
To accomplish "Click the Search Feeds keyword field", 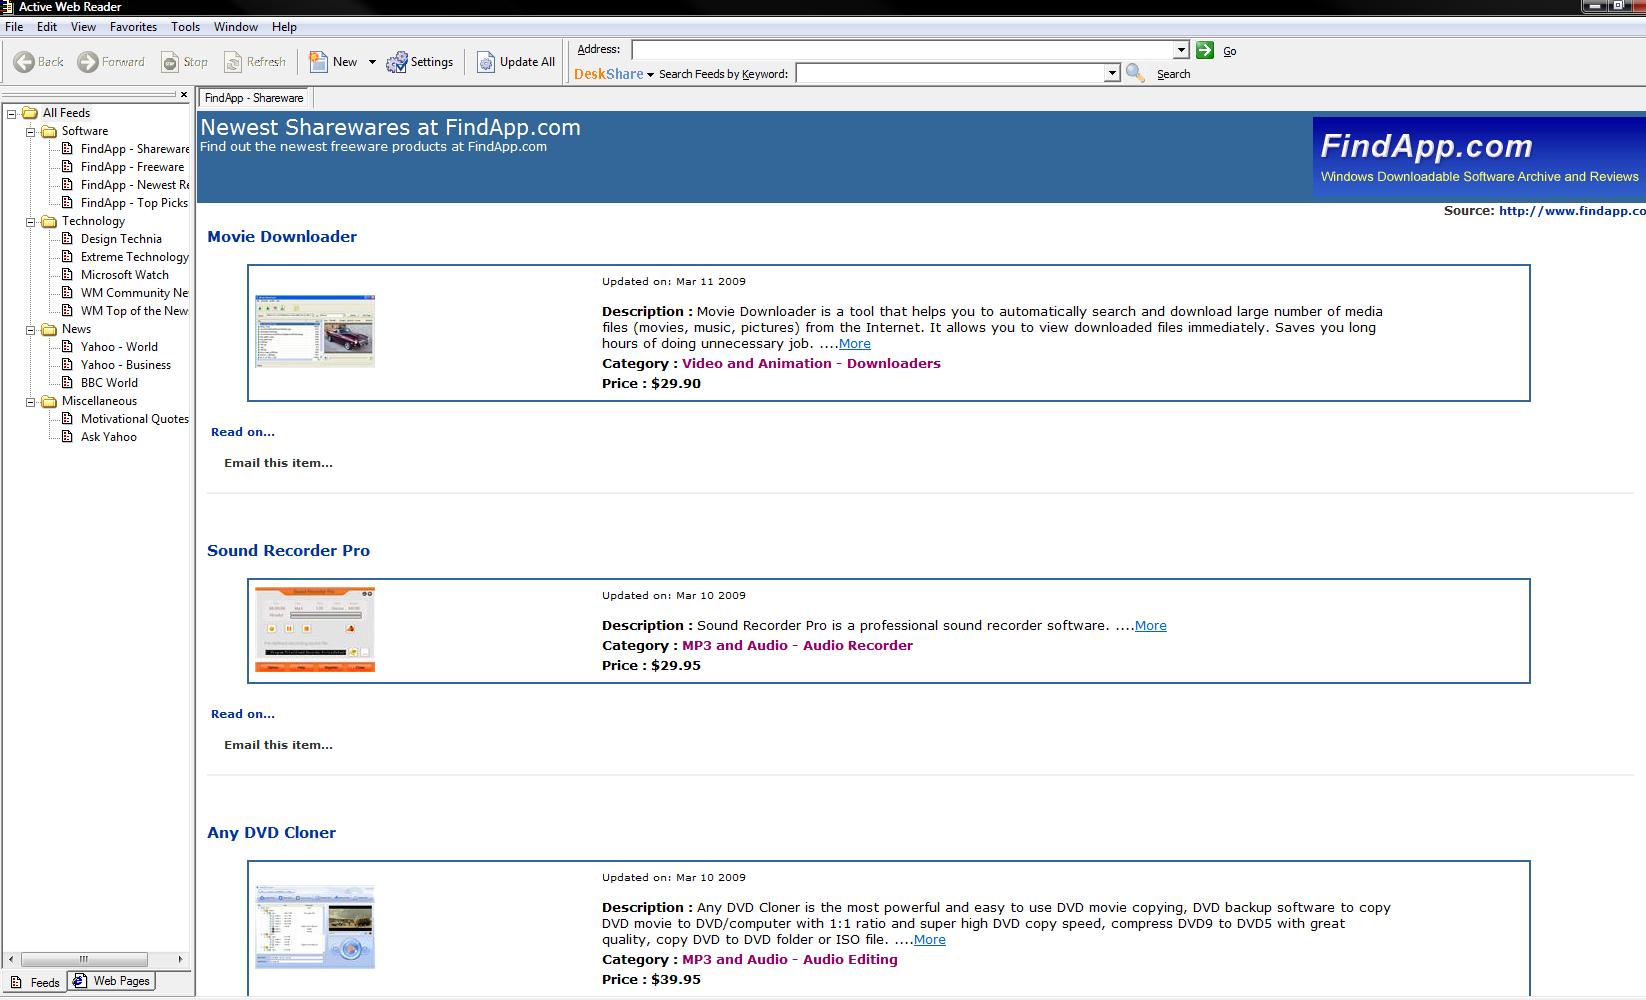I will pos(951,73).
